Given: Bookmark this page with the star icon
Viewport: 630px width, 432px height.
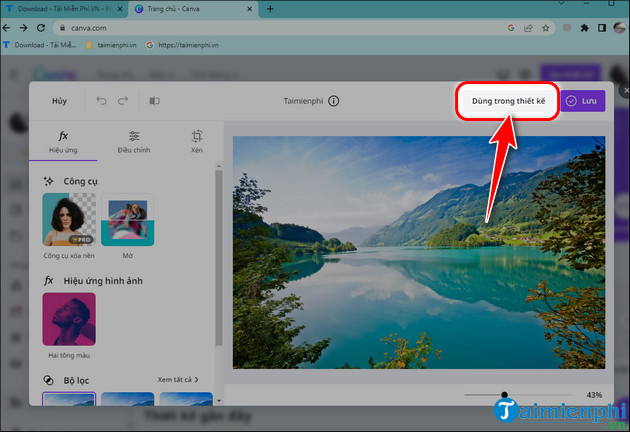Looking at the screenshot, I should pos(545,28).
